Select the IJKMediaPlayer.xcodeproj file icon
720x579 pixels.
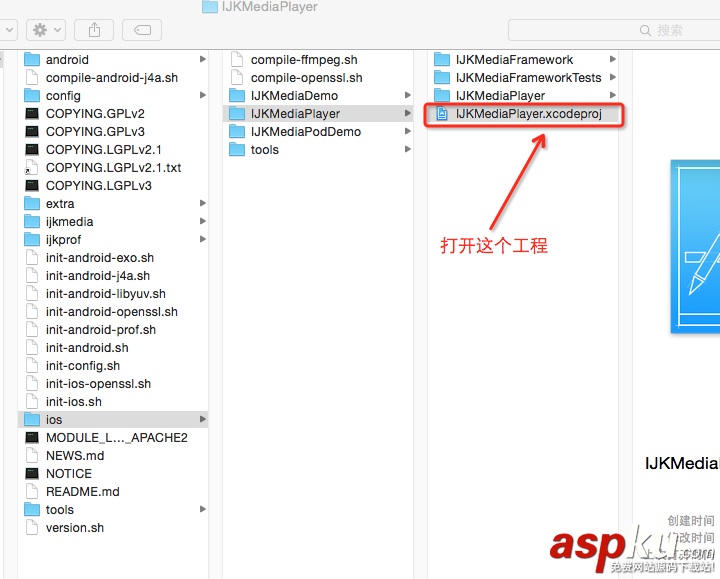click(442, 113)
